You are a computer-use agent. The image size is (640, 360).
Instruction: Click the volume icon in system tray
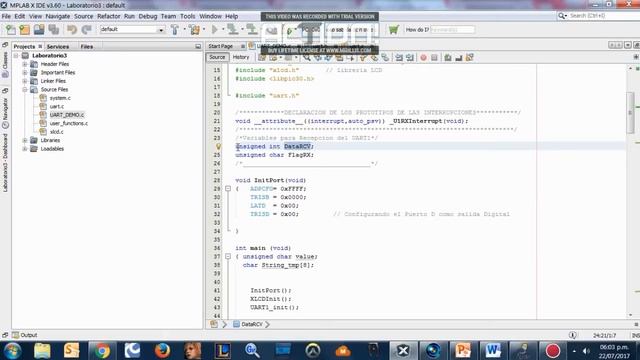[x=586, y=351]
